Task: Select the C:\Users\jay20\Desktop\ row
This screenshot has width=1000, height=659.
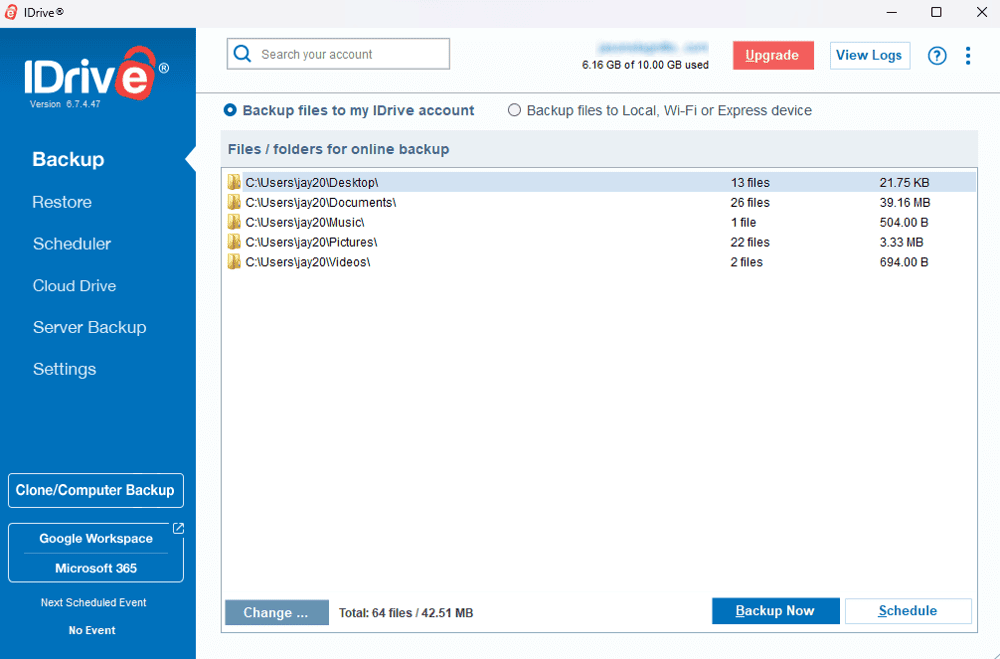Action: pyautogui.click(x=601, y=182)
